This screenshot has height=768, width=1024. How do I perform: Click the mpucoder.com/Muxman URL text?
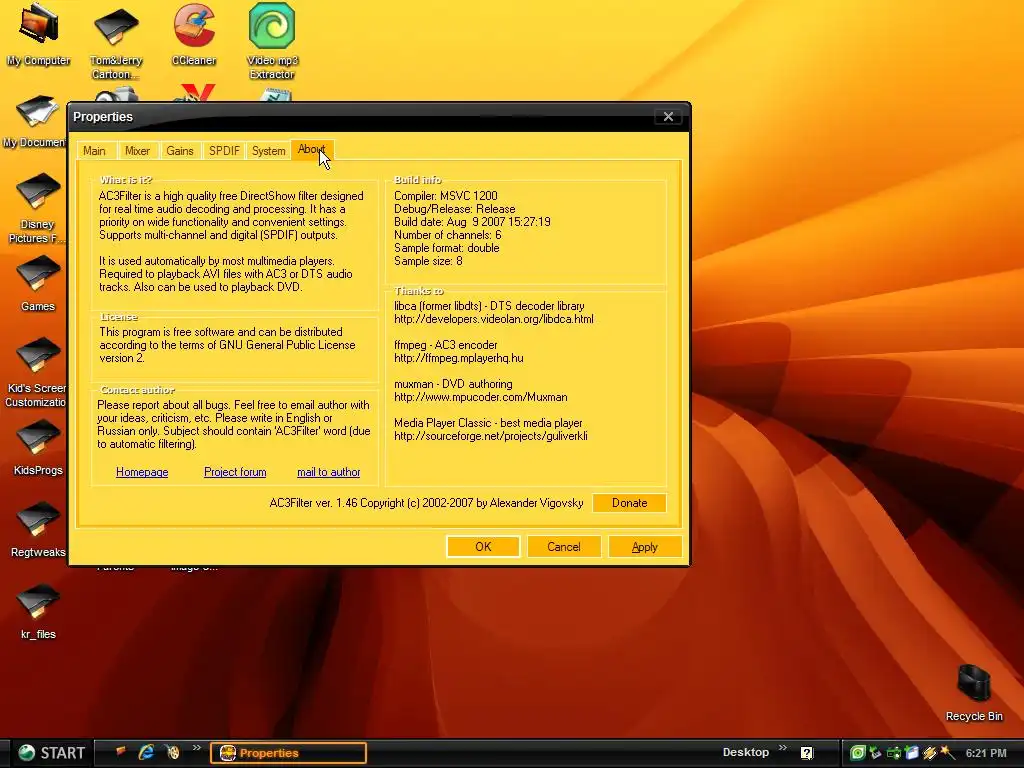(481, 397)
